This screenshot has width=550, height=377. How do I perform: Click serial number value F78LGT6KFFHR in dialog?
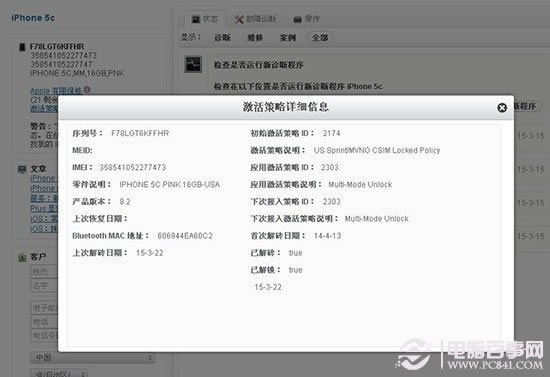pos(140,133)
